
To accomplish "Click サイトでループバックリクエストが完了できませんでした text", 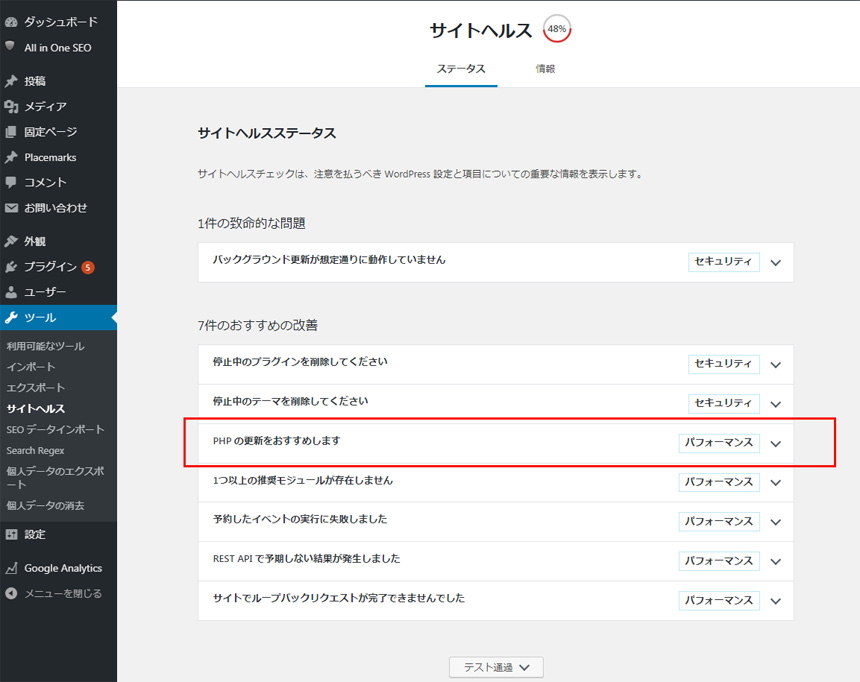I will [338, 599].
